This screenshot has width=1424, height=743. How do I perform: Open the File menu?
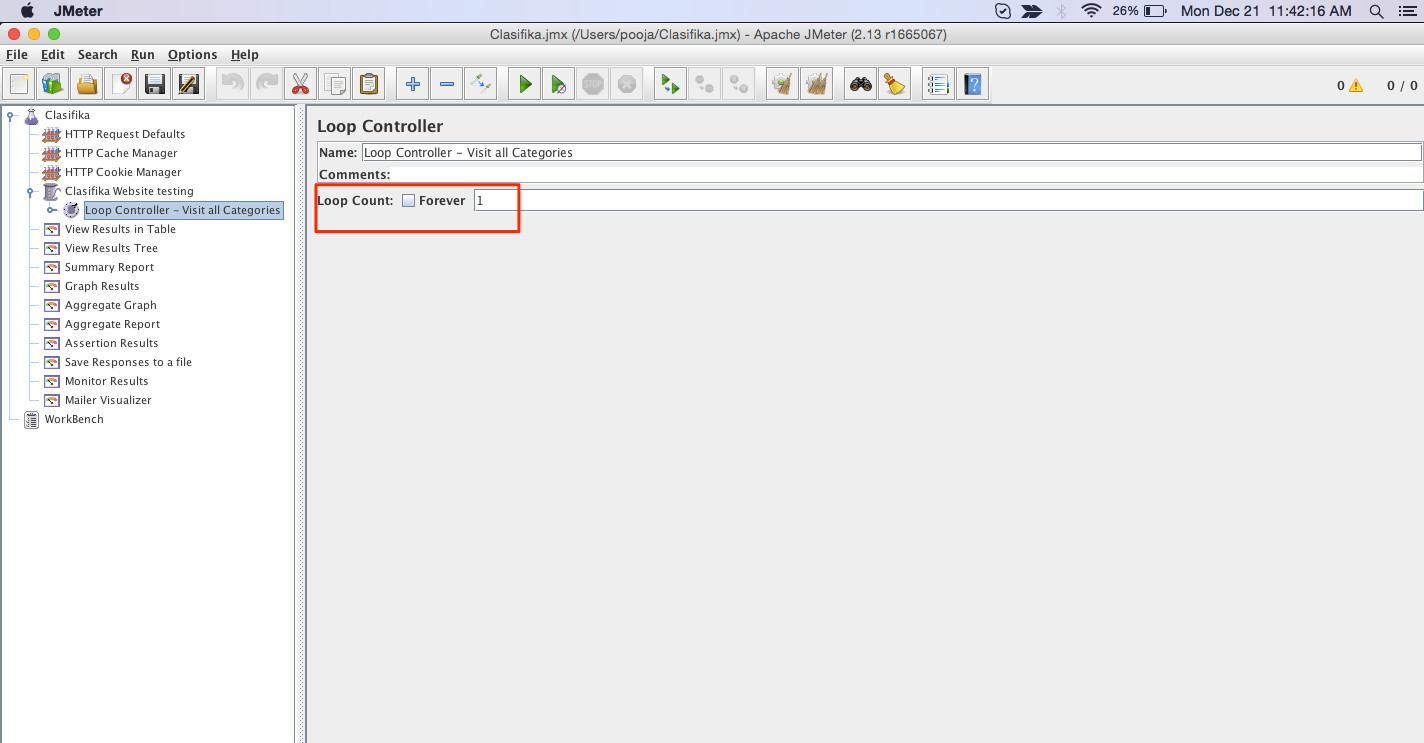click(x=17, y=55)
